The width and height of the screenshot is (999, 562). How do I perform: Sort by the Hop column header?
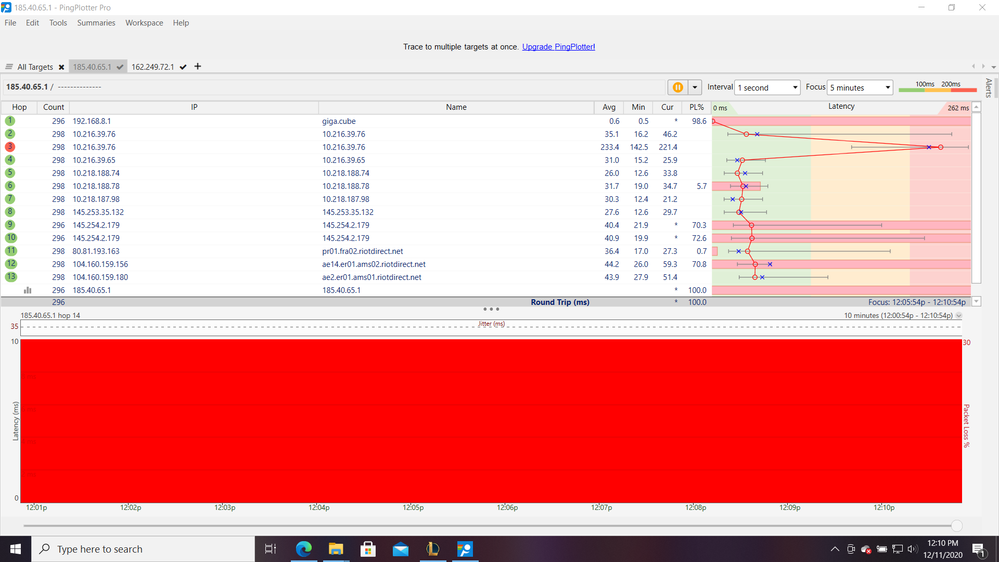pyautogui.click(x=19, y=107)
